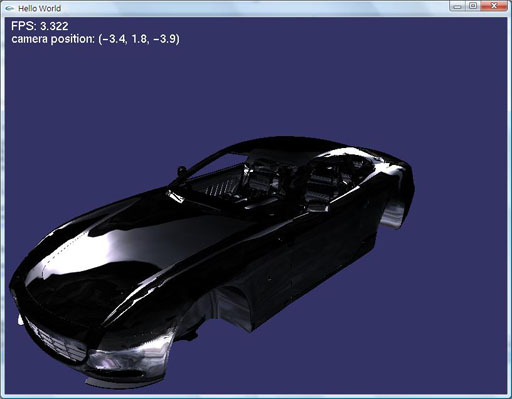
Task: Select the side mirror on the car
Action: 175,196
